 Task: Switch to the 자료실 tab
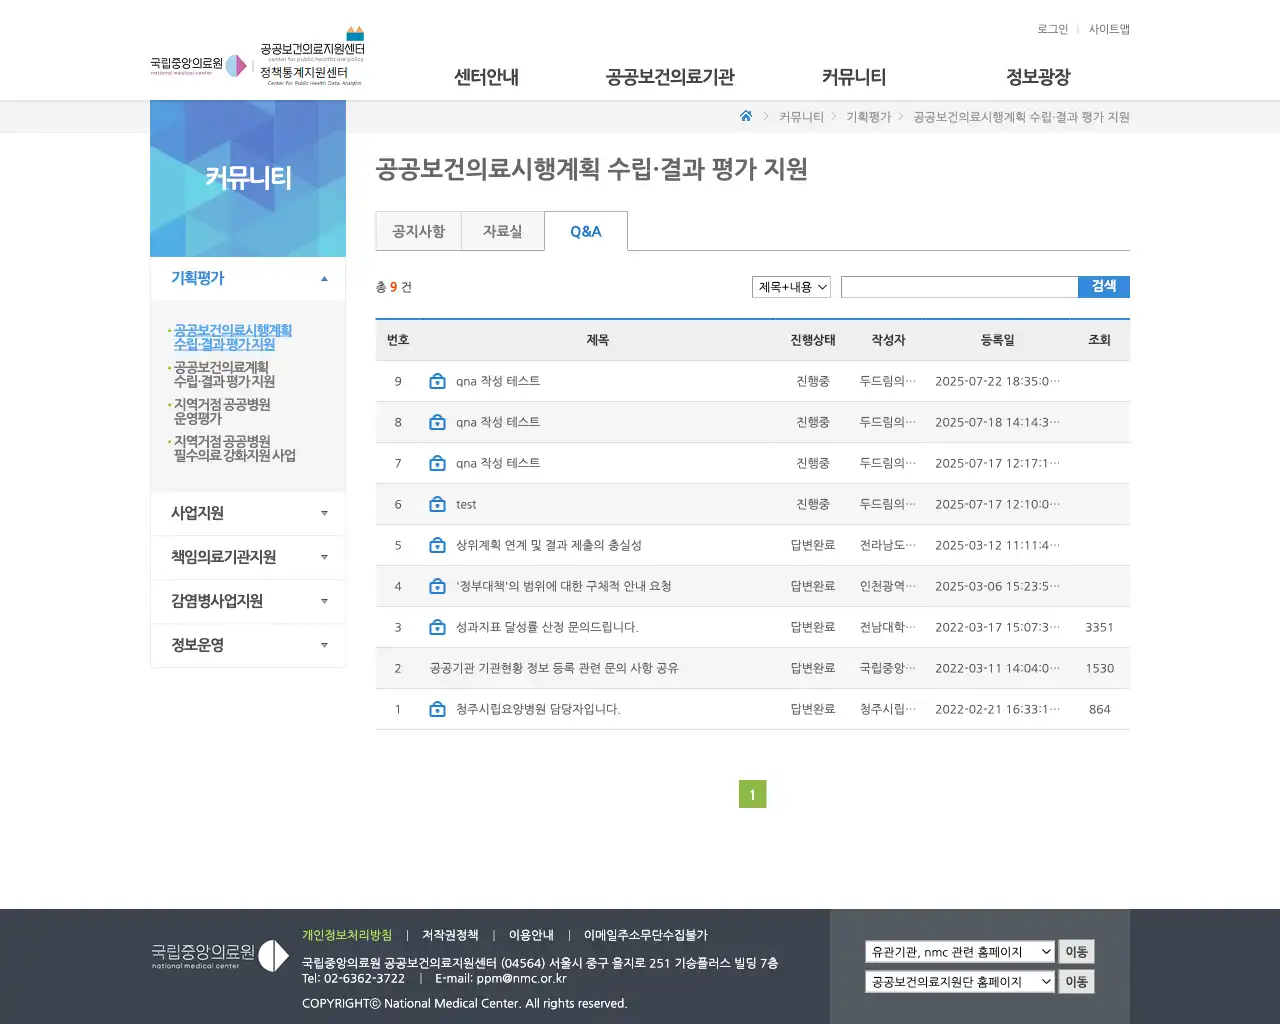(502, 231)
